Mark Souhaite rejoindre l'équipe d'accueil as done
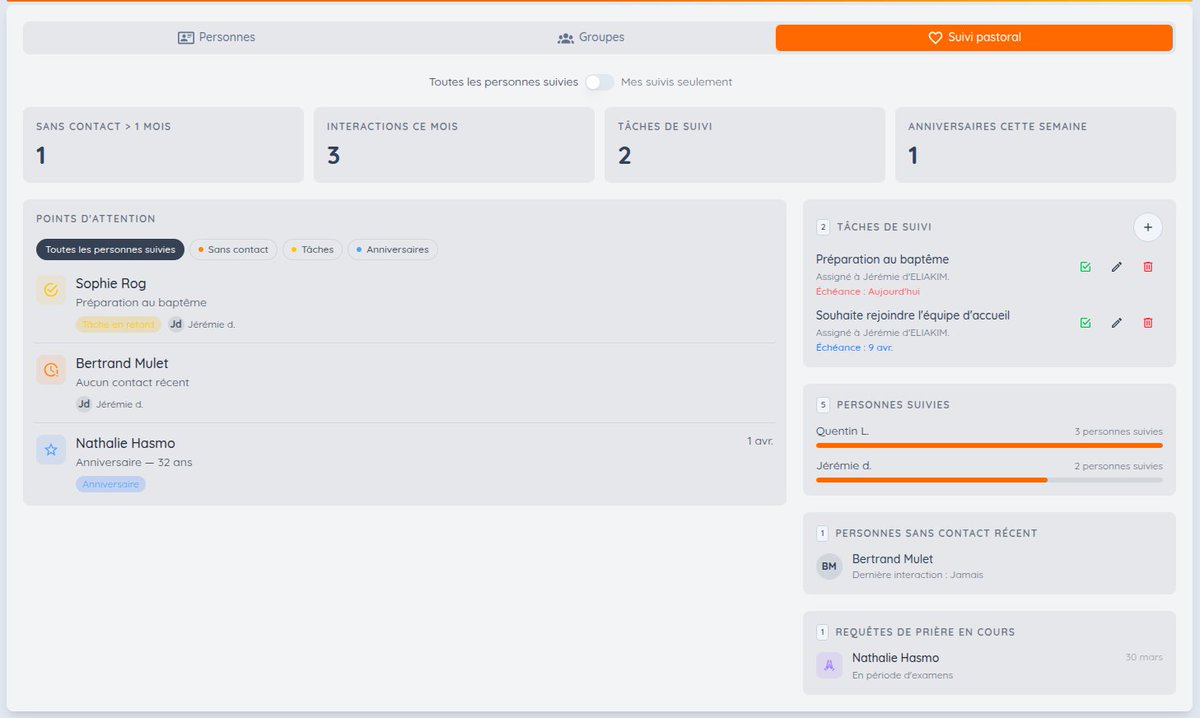This screenshot has height=718, width=1200. [x=1085, y=323]
